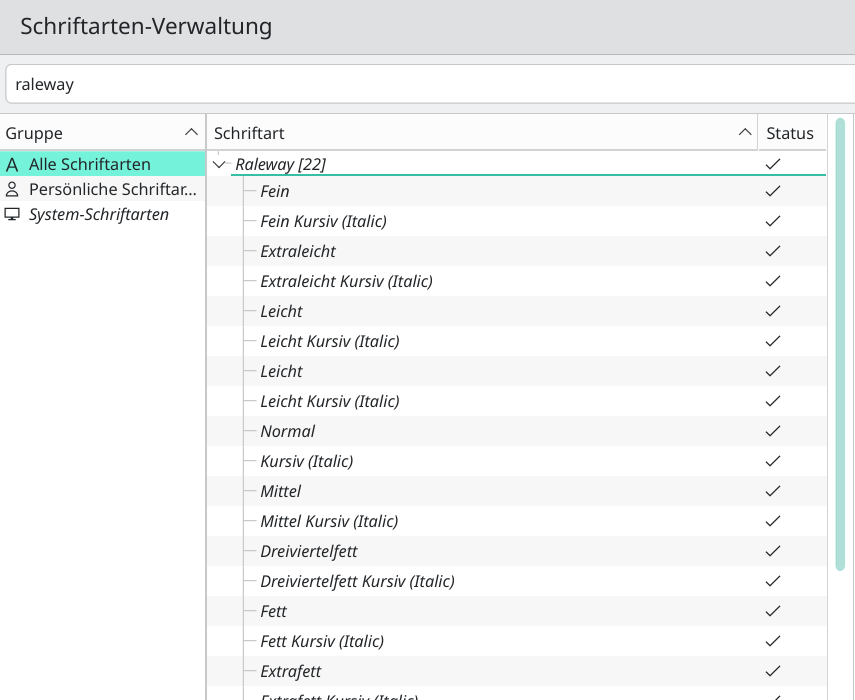855x700 pixels.
Task: Click the Gruppe column header label
Action: pyautogui.click(x=34, y=134)
